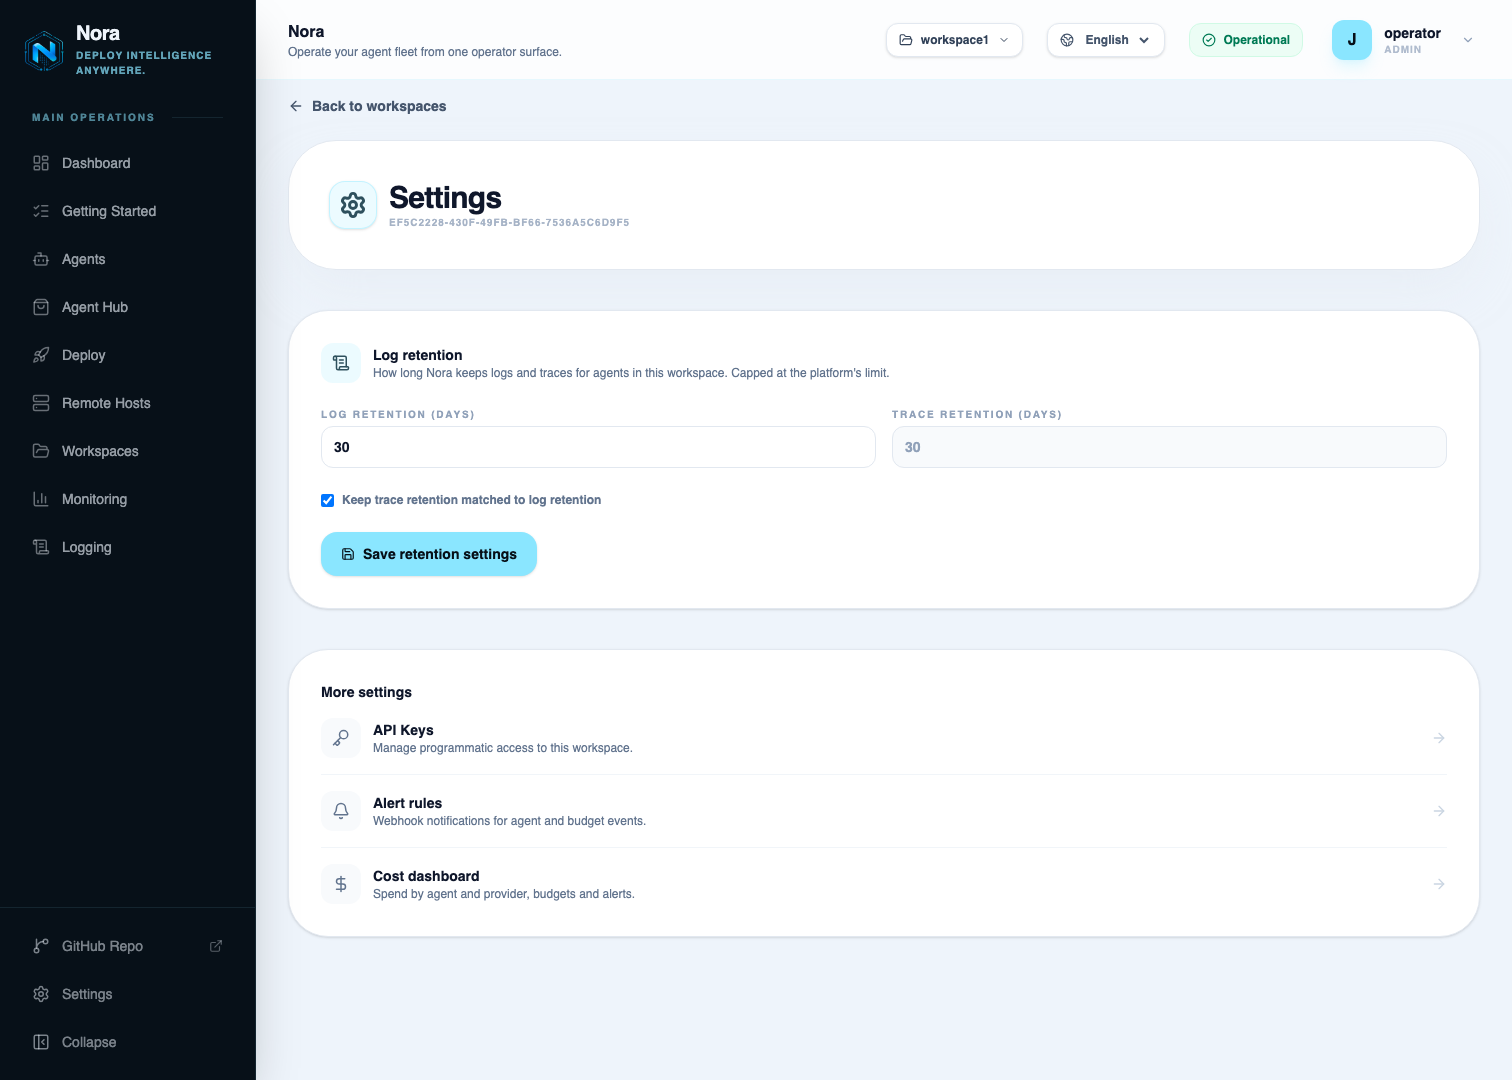Click the Dashboard grid icon in sidebar
The image size is (1512, 1080).
pos(41,163)
